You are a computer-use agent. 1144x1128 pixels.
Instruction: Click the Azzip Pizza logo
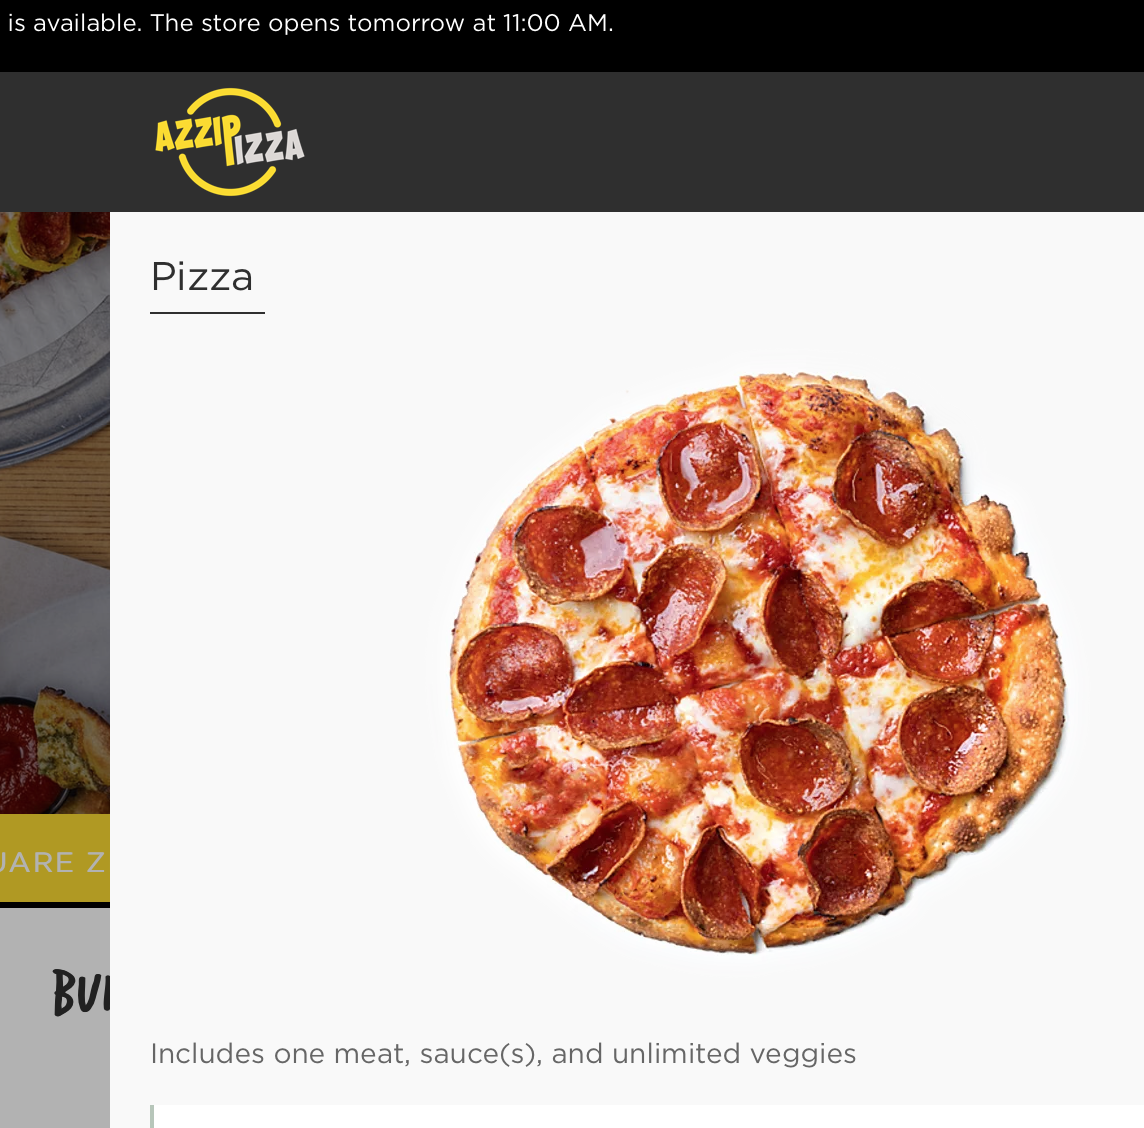click(230, 142)
